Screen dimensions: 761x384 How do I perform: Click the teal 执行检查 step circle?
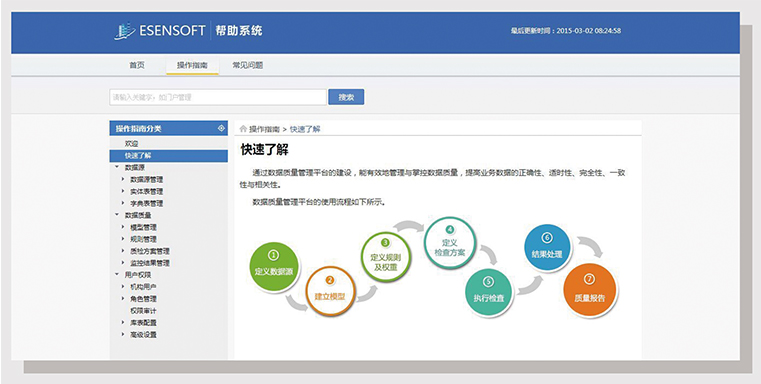coord(489,292)
